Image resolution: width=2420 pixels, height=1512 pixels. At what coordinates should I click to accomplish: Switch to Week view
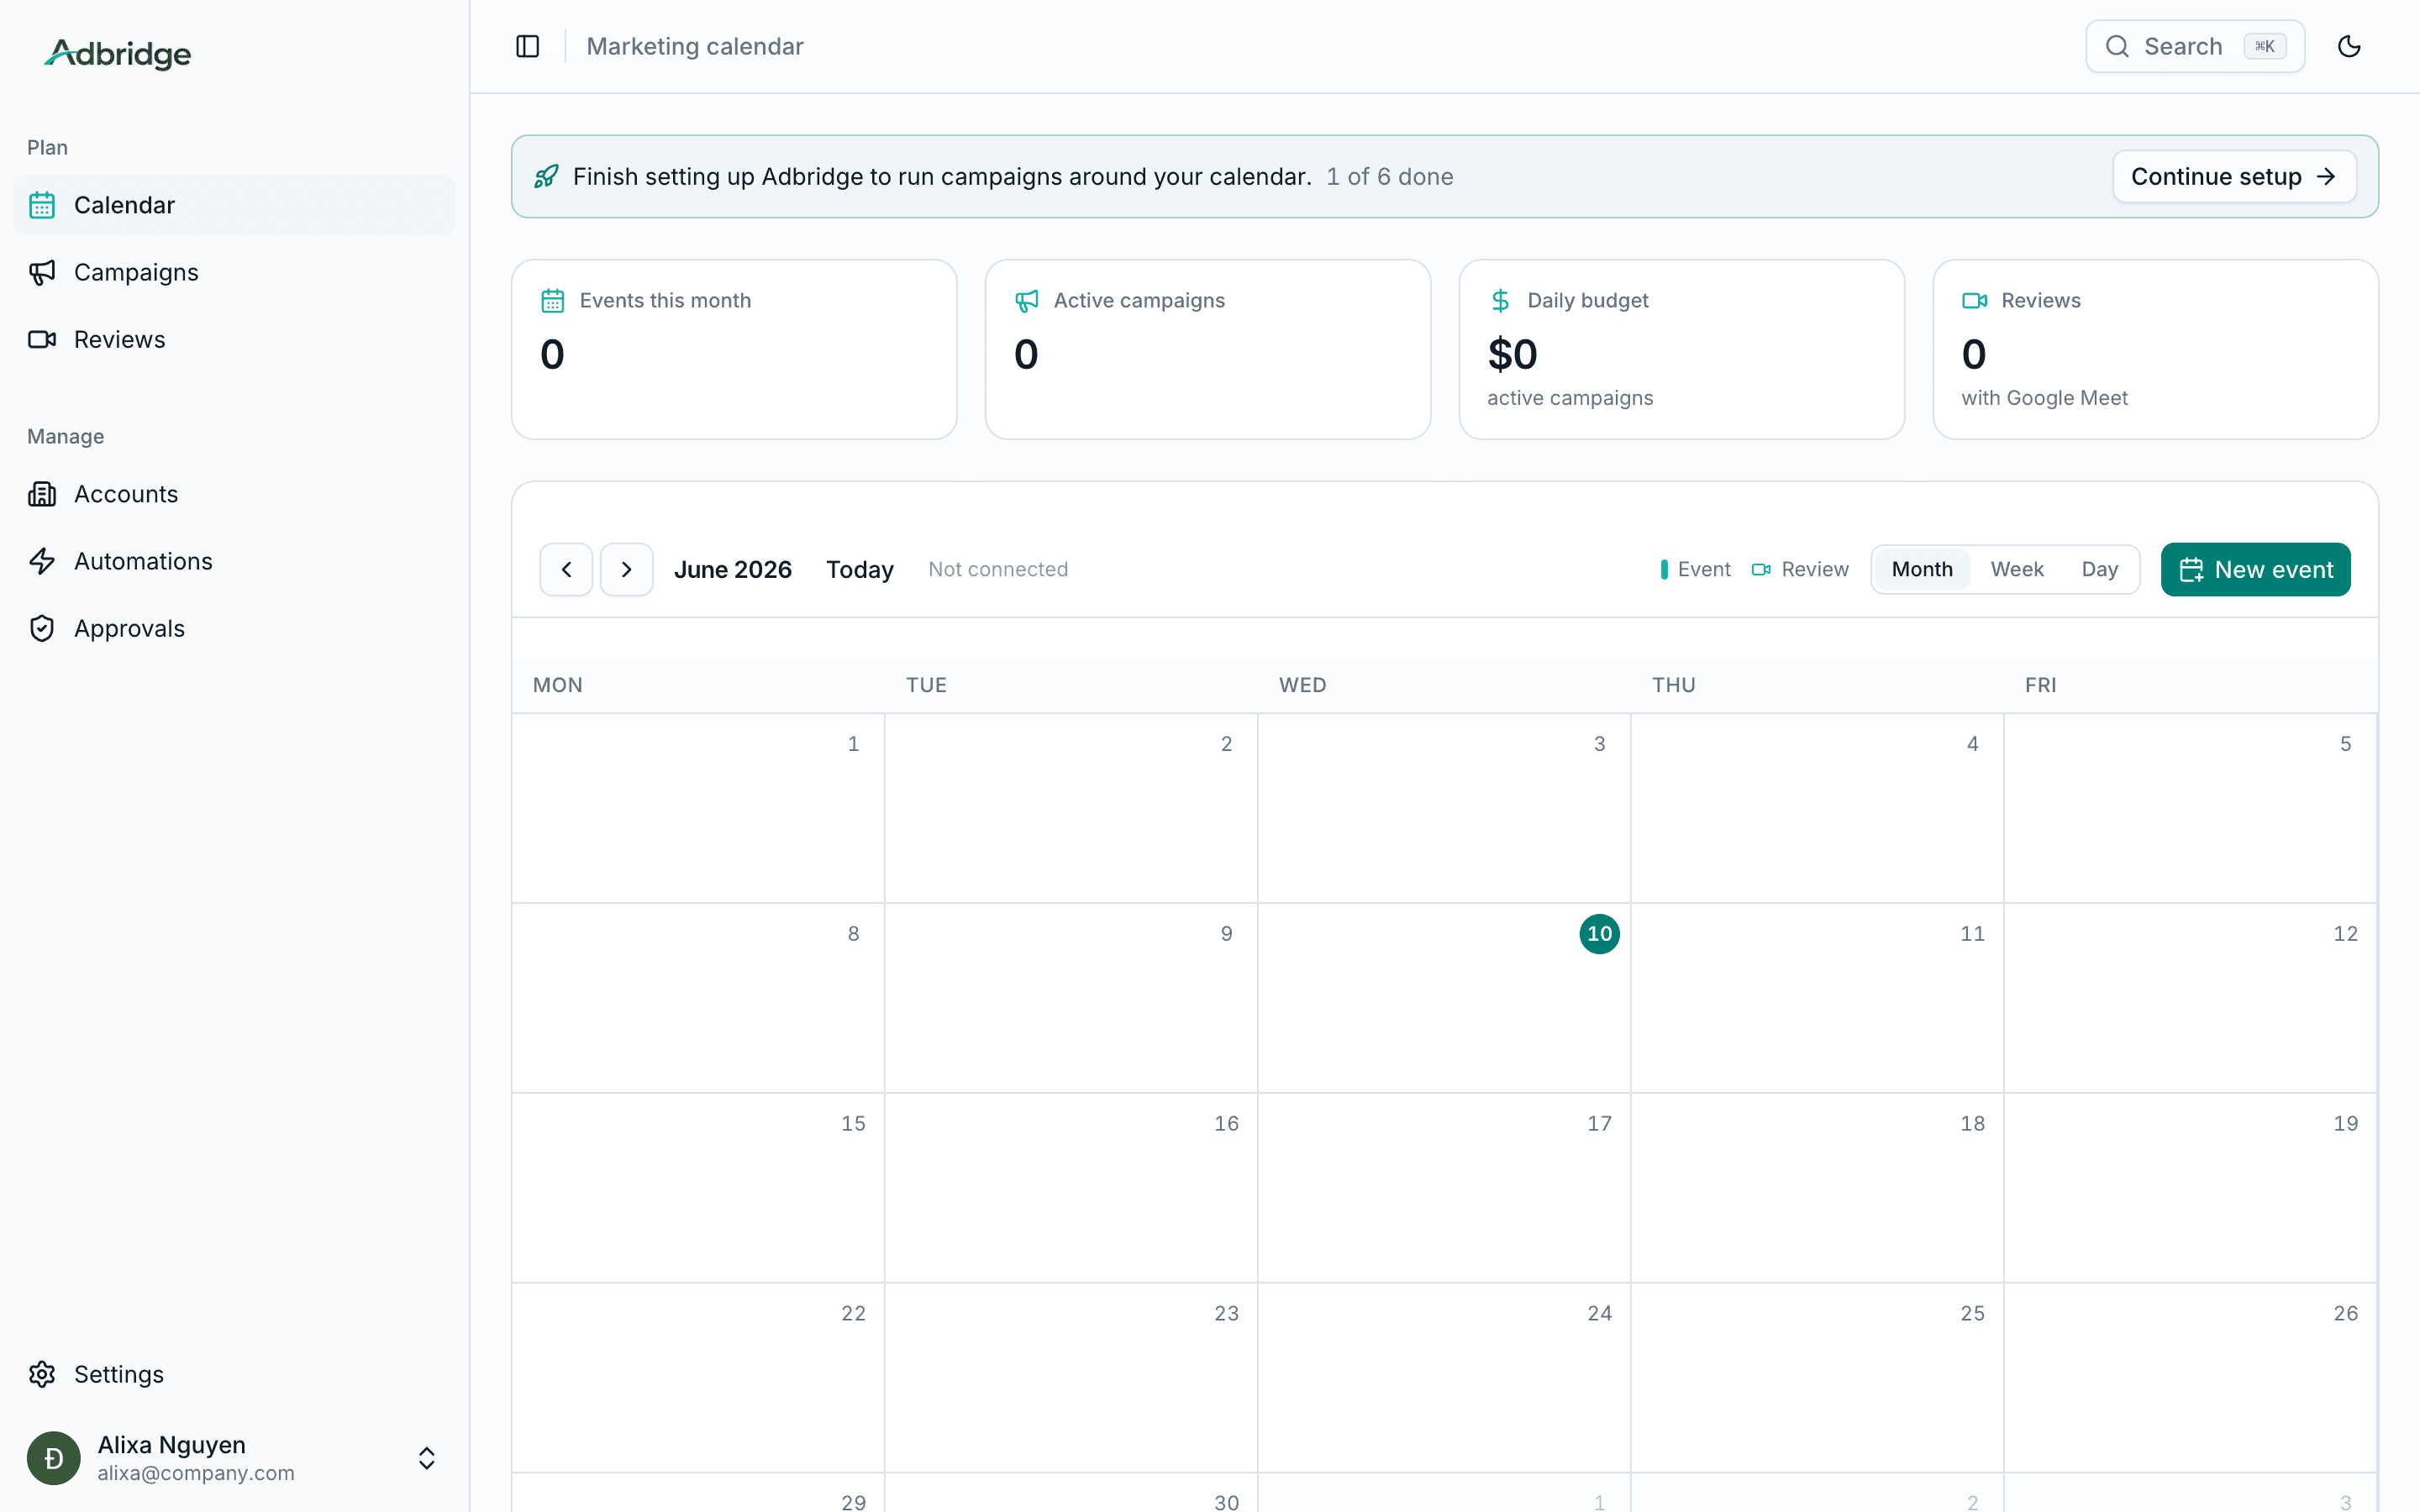tap(2017, 569)
